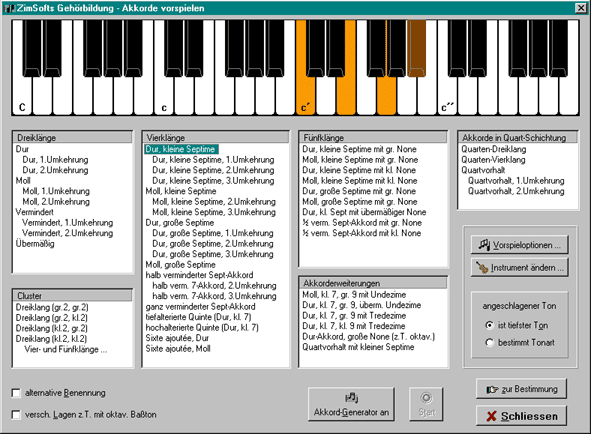Image resolution: width=591 pixels, height=434 pixels.
Task: Choose the ist tiefster Ton radio button
Action: [489, 325]
